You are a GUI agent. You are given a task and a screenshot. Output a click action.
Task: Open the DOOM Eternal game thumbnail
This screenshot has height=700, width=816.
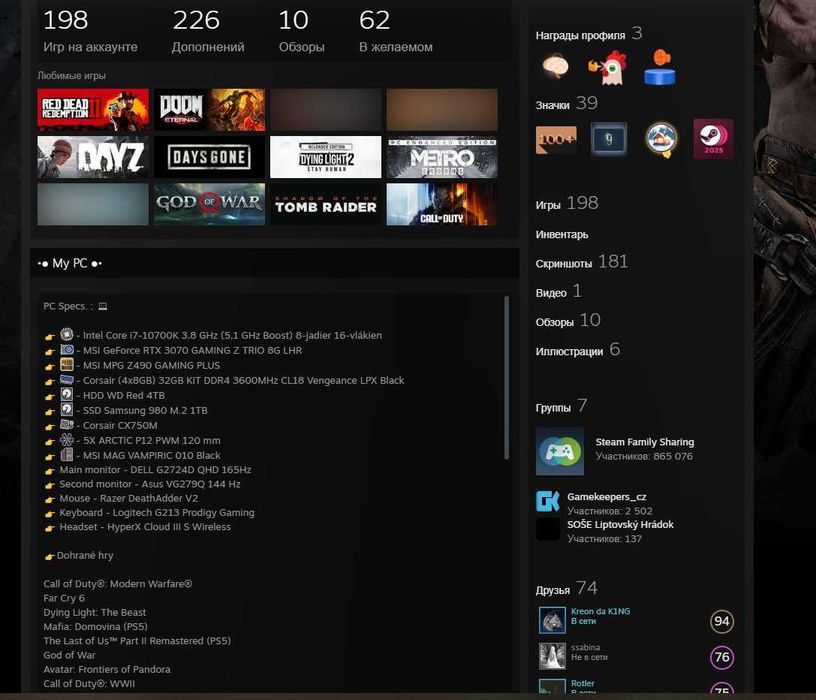(210, 109)
